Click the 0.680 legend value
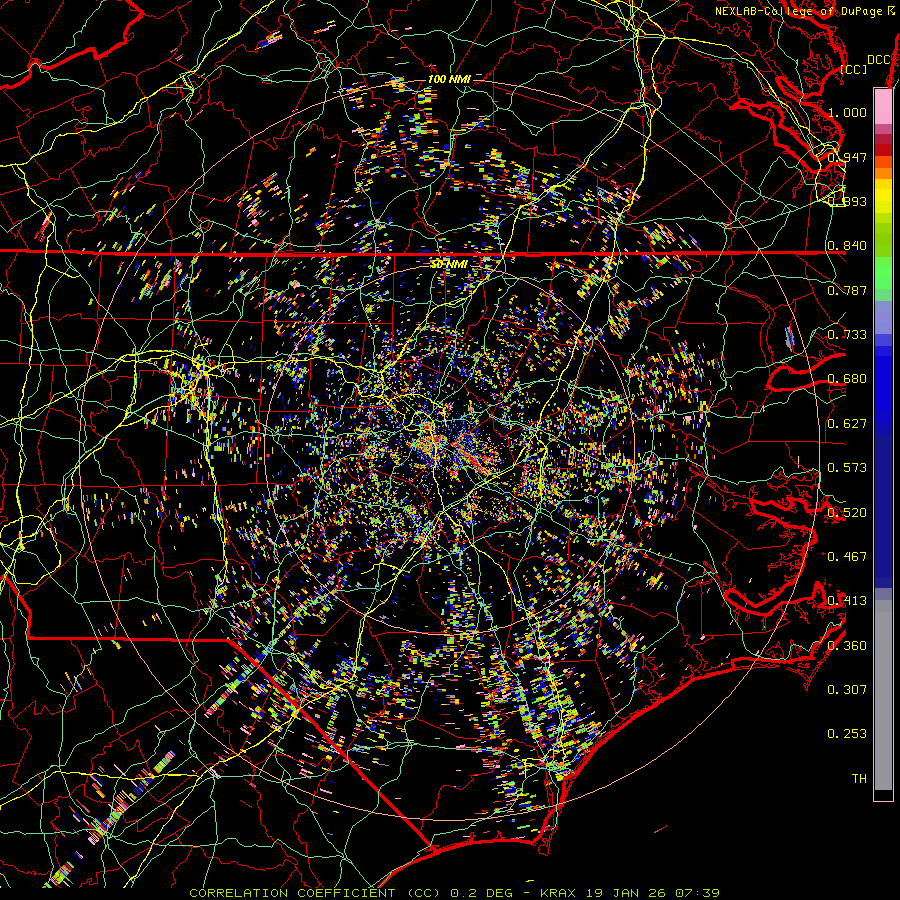The height and width of the screenshot is (900, 900). click(x=847, y=379)
